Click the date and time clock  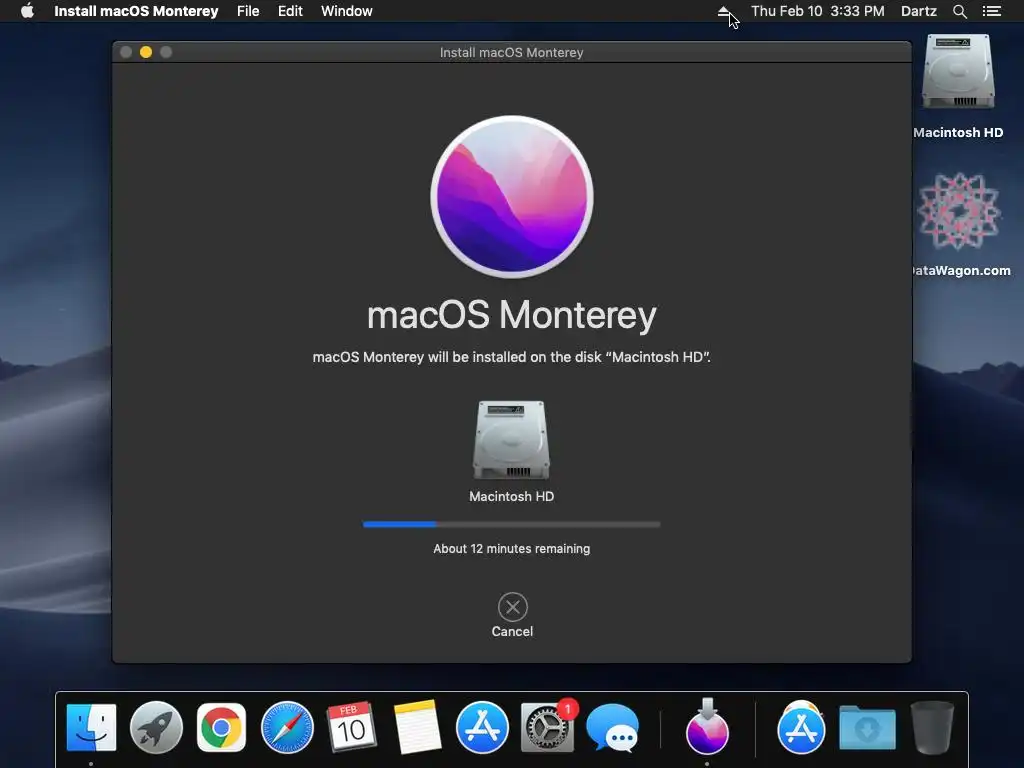click(x=818, y=11)
